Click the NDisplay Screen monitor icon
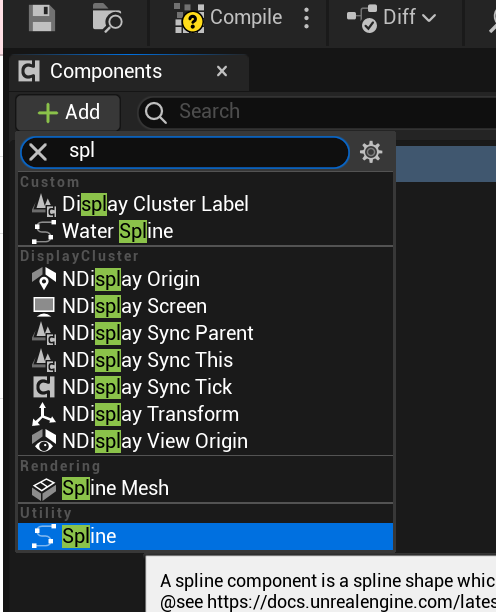 [44, 306]
